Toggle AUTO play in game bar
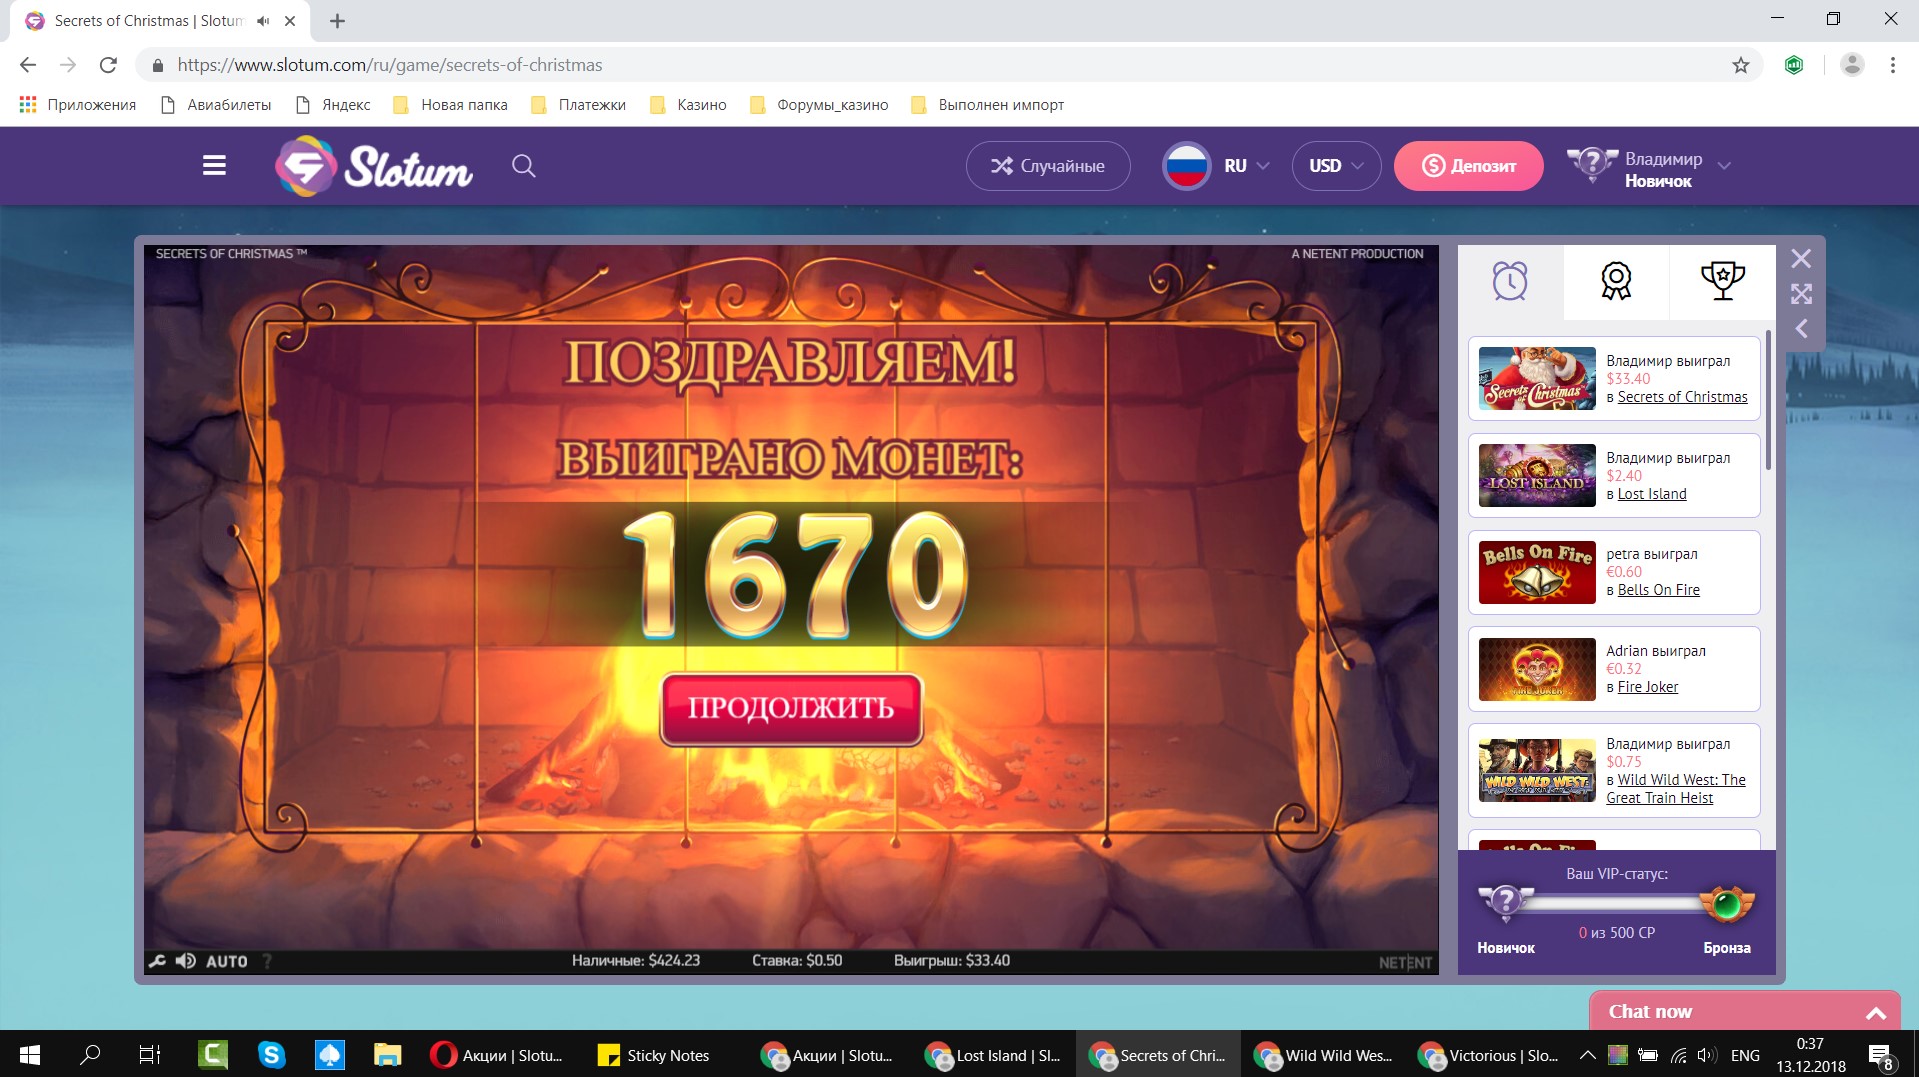Image resolution: width=1919 pixels, height=1077 pixels. [x=226, y=961]
